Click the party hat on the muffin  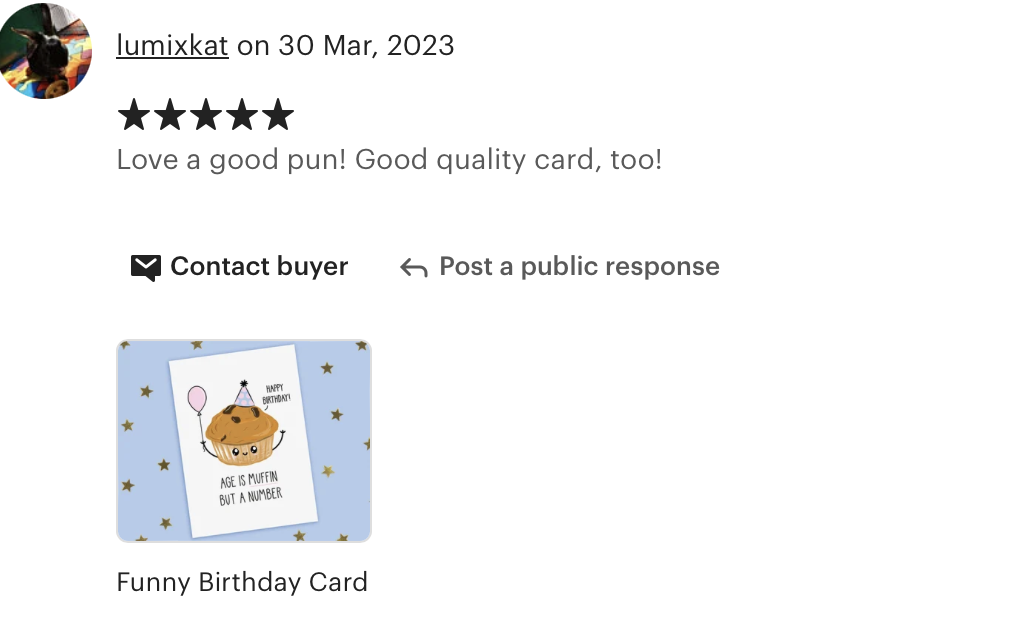tap(244, 393)
